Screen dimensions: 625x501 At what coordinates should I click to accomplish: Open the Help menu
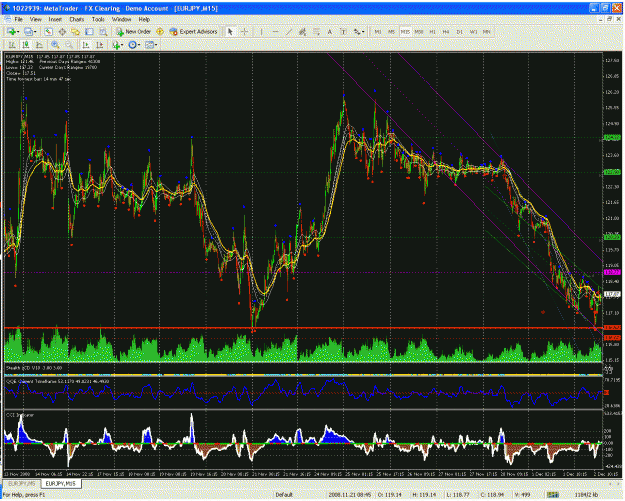(x=144, y=19)
